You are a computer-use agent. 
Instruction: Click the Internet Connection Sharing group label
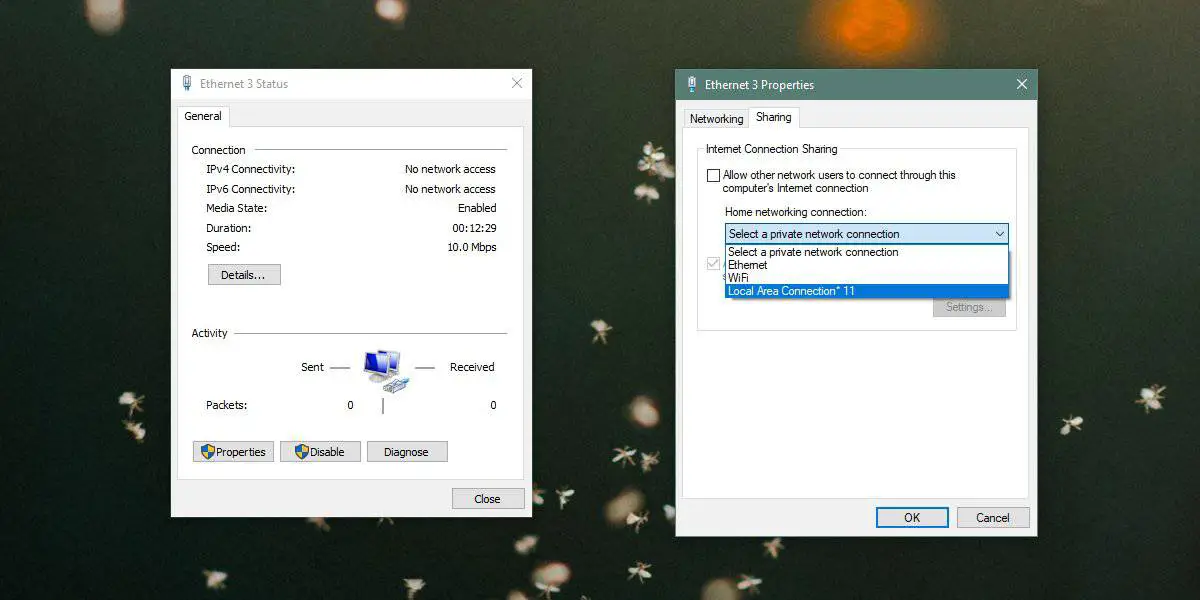coord(771,149)
